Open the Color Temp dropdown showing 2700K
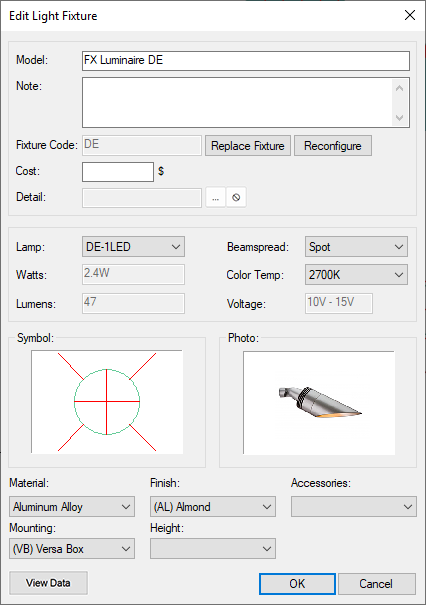This screenshot has height=605, width=426. coord(356,275)
